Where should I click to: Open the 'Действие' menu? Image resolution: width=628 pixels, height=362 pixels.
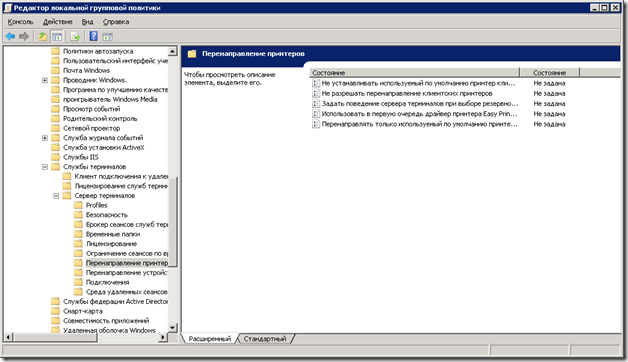click(58, 22)
